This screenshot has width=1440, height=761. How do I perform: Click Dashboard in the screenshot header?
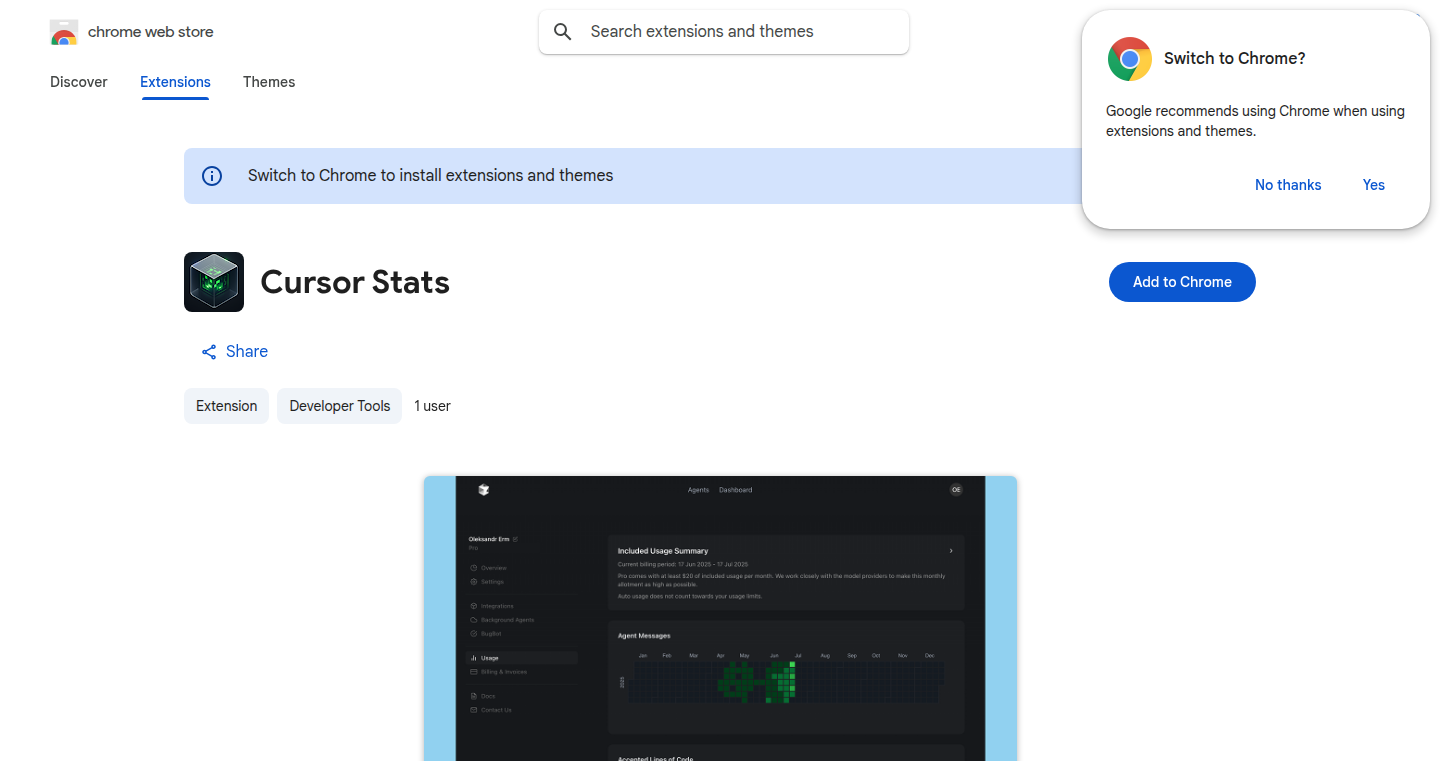pos(735,490)
